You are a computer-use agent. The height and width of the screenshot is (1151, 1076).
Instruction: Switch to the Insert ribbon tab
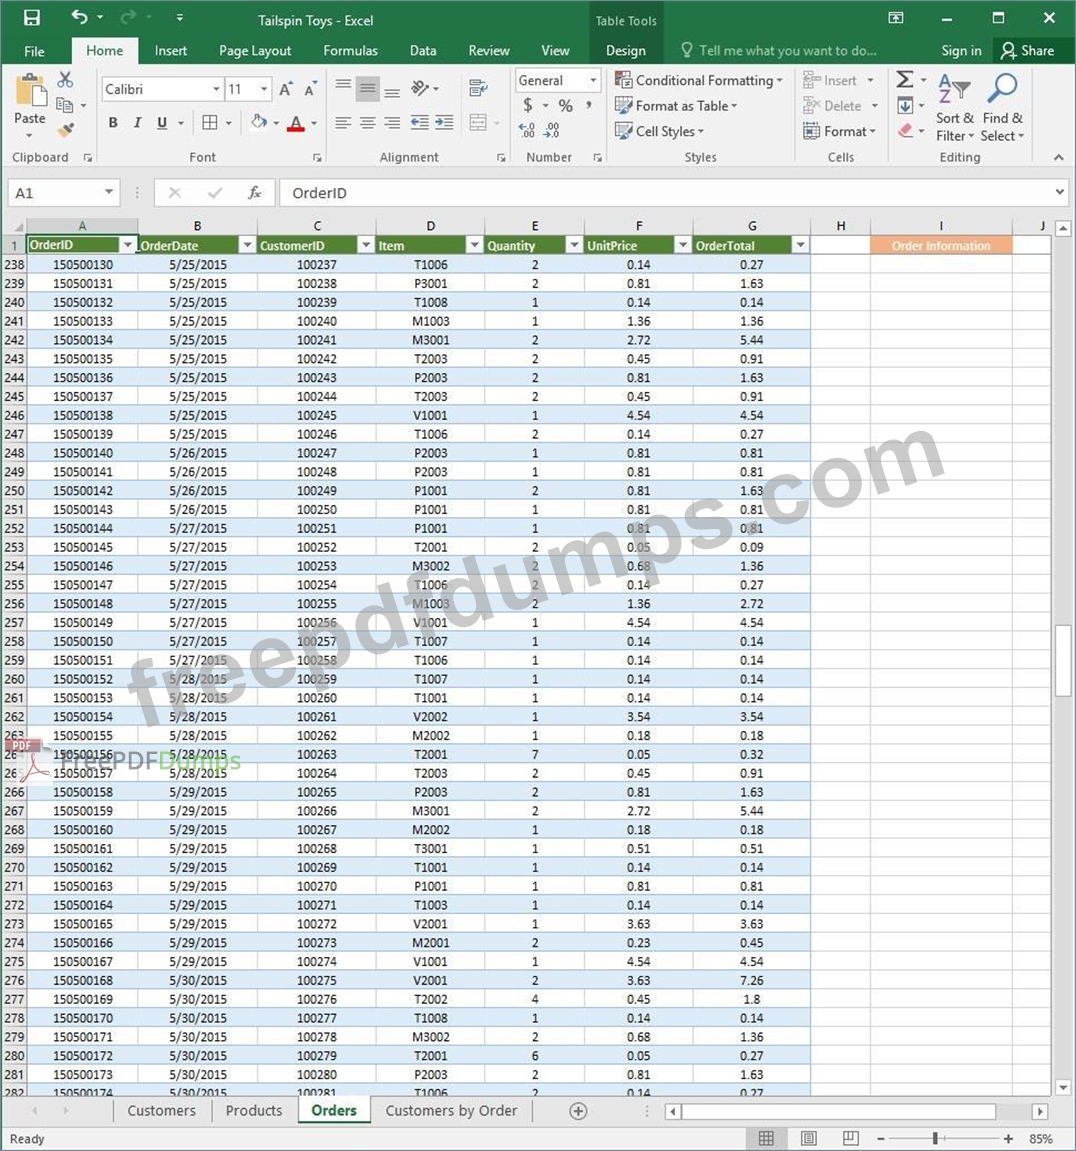tap(170, 51)
